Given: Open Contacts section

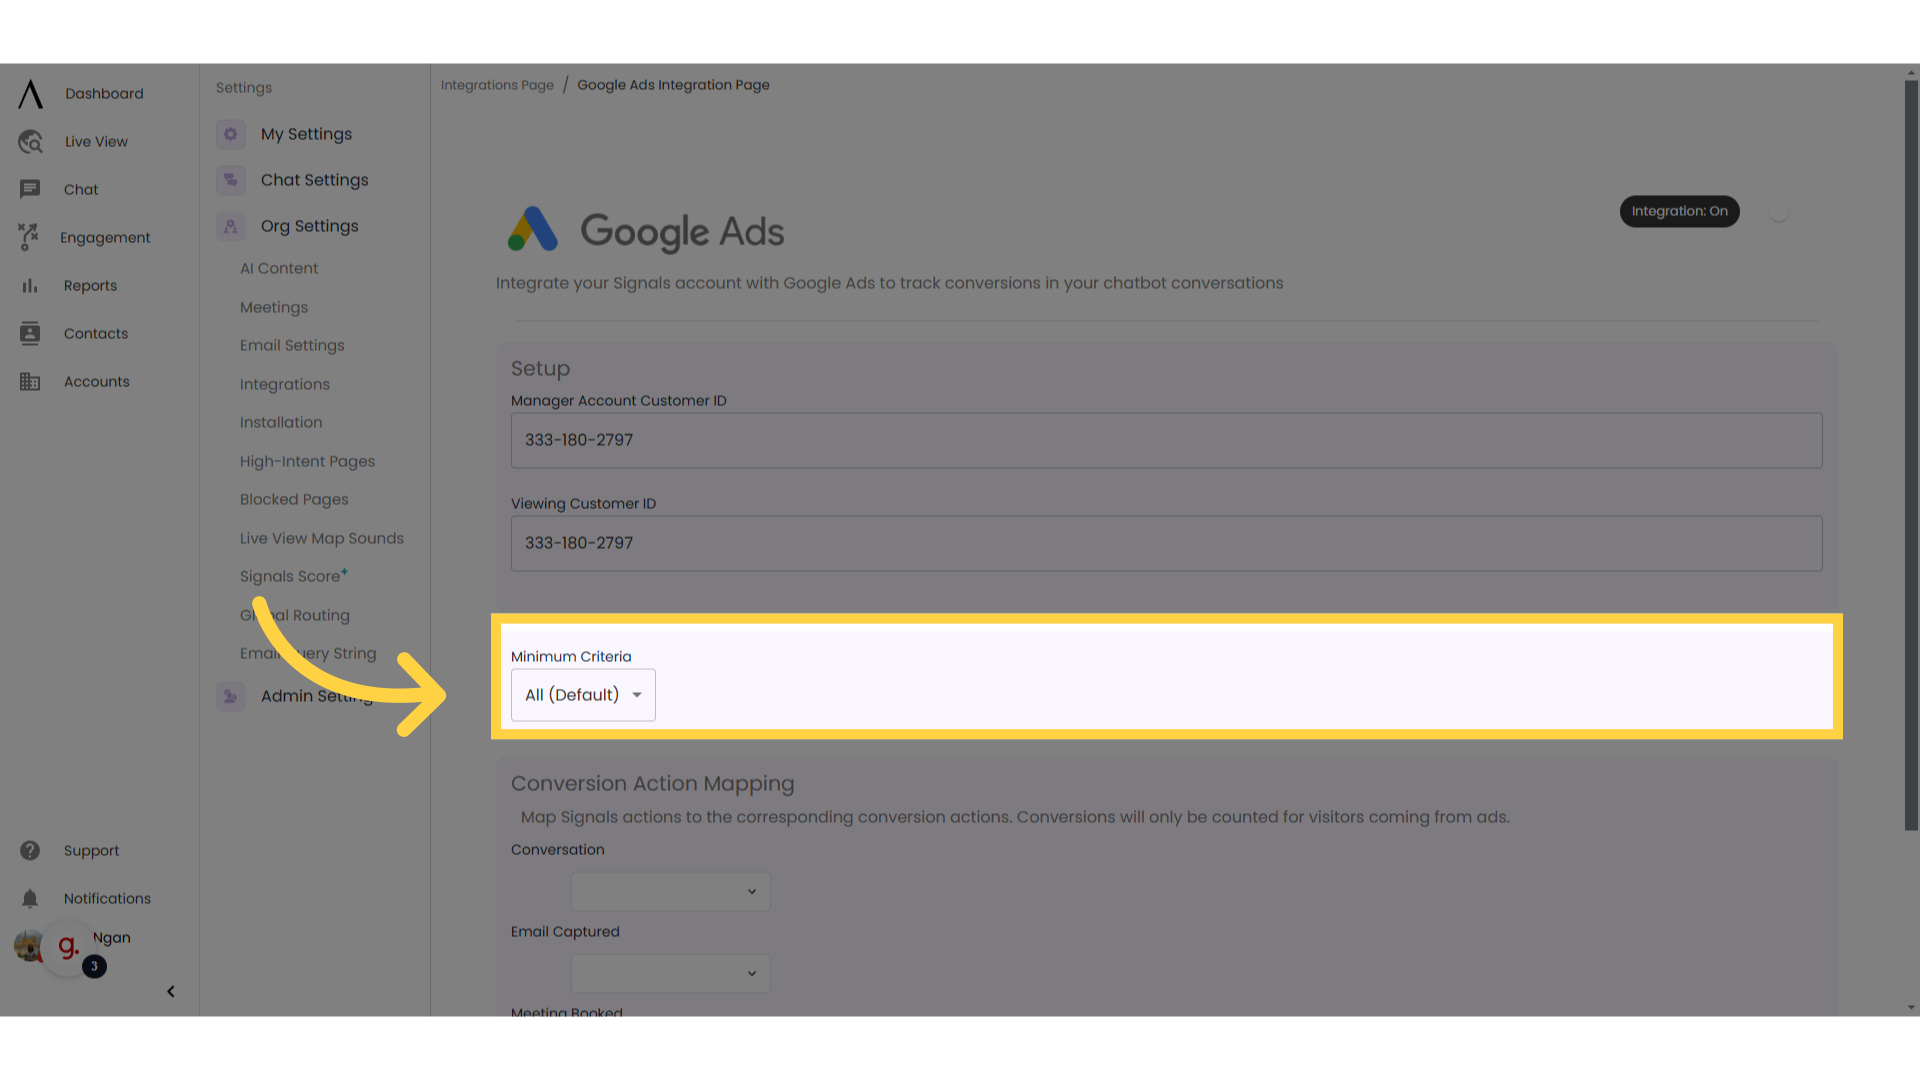Looking at the screenshot, I should [x=96, y=334].
